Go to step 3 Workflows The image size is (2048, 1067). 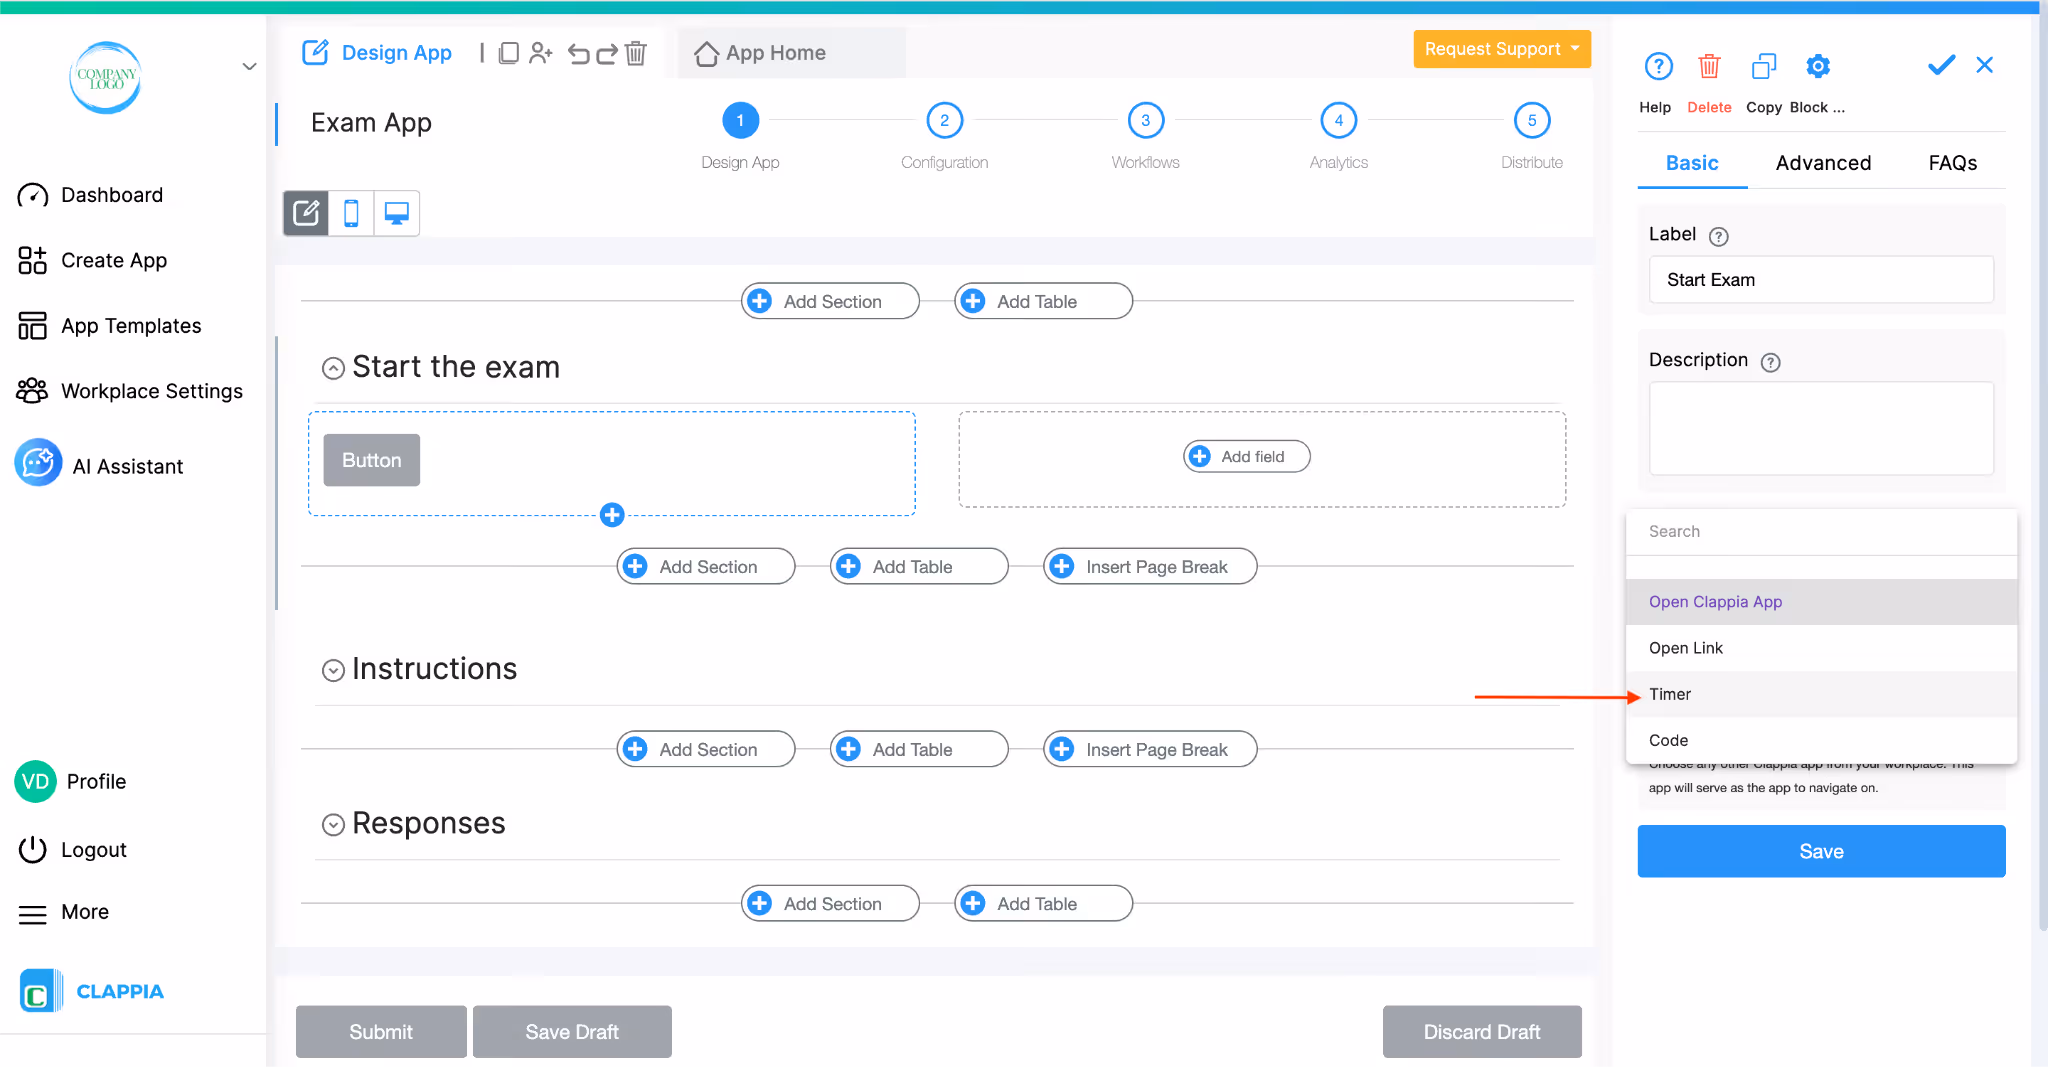point(1145,120)
